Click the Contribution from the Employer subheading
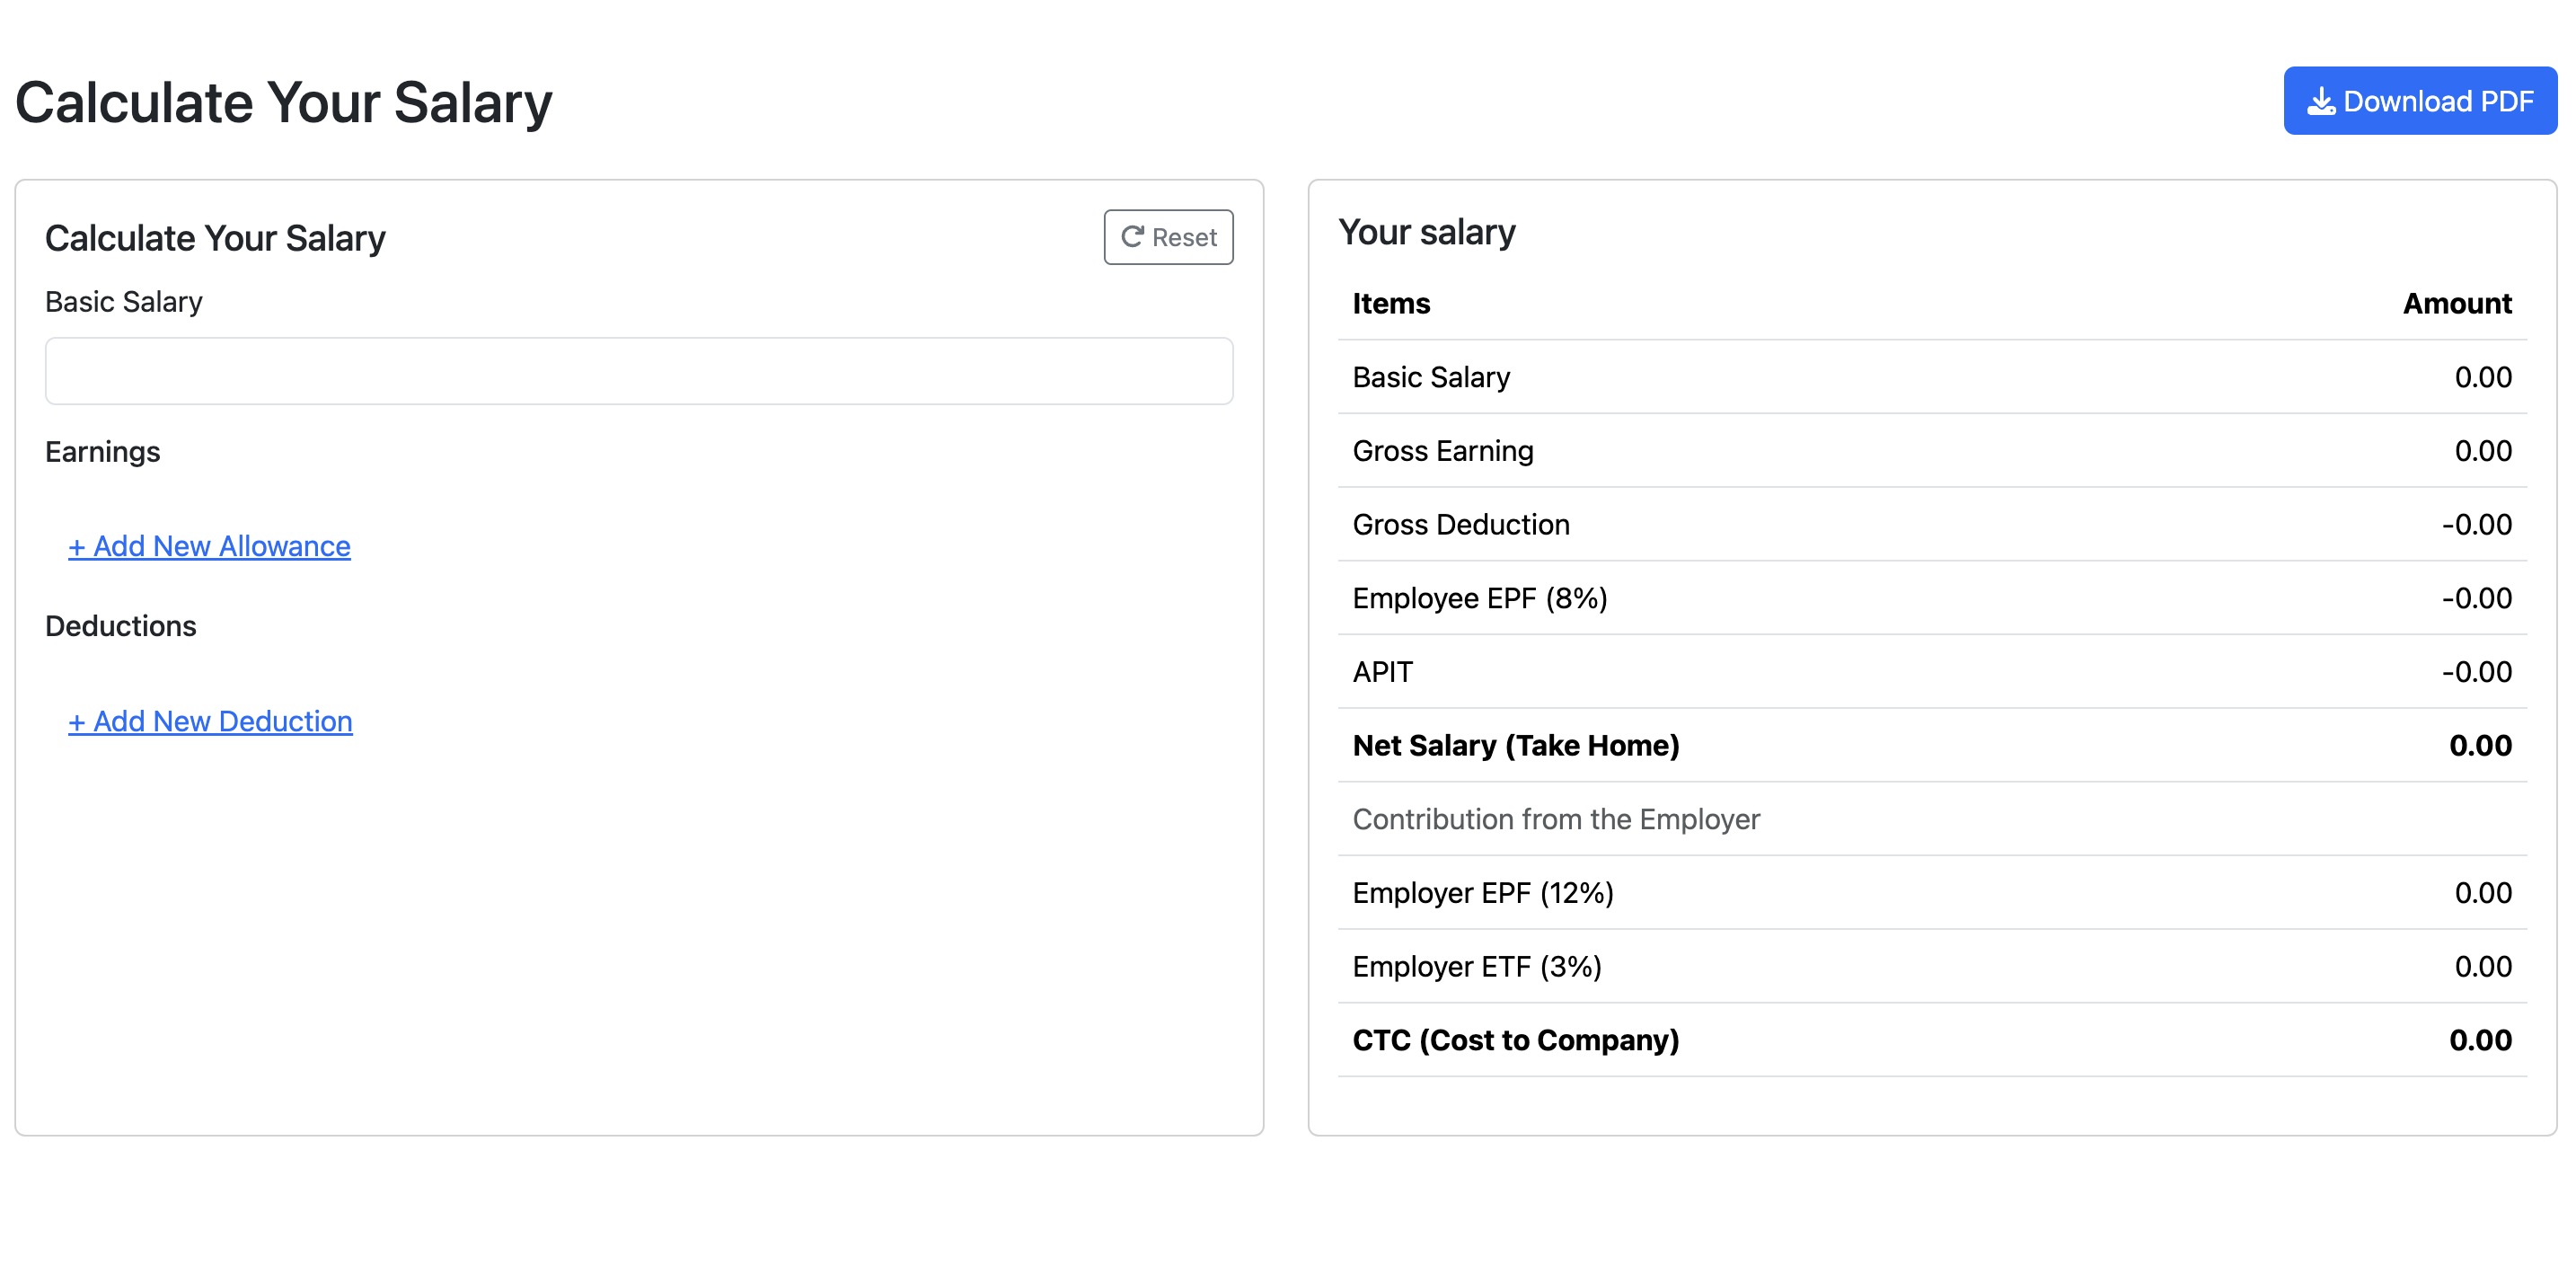Viewport: 2576px width, 1274px height. (1555, 819)
